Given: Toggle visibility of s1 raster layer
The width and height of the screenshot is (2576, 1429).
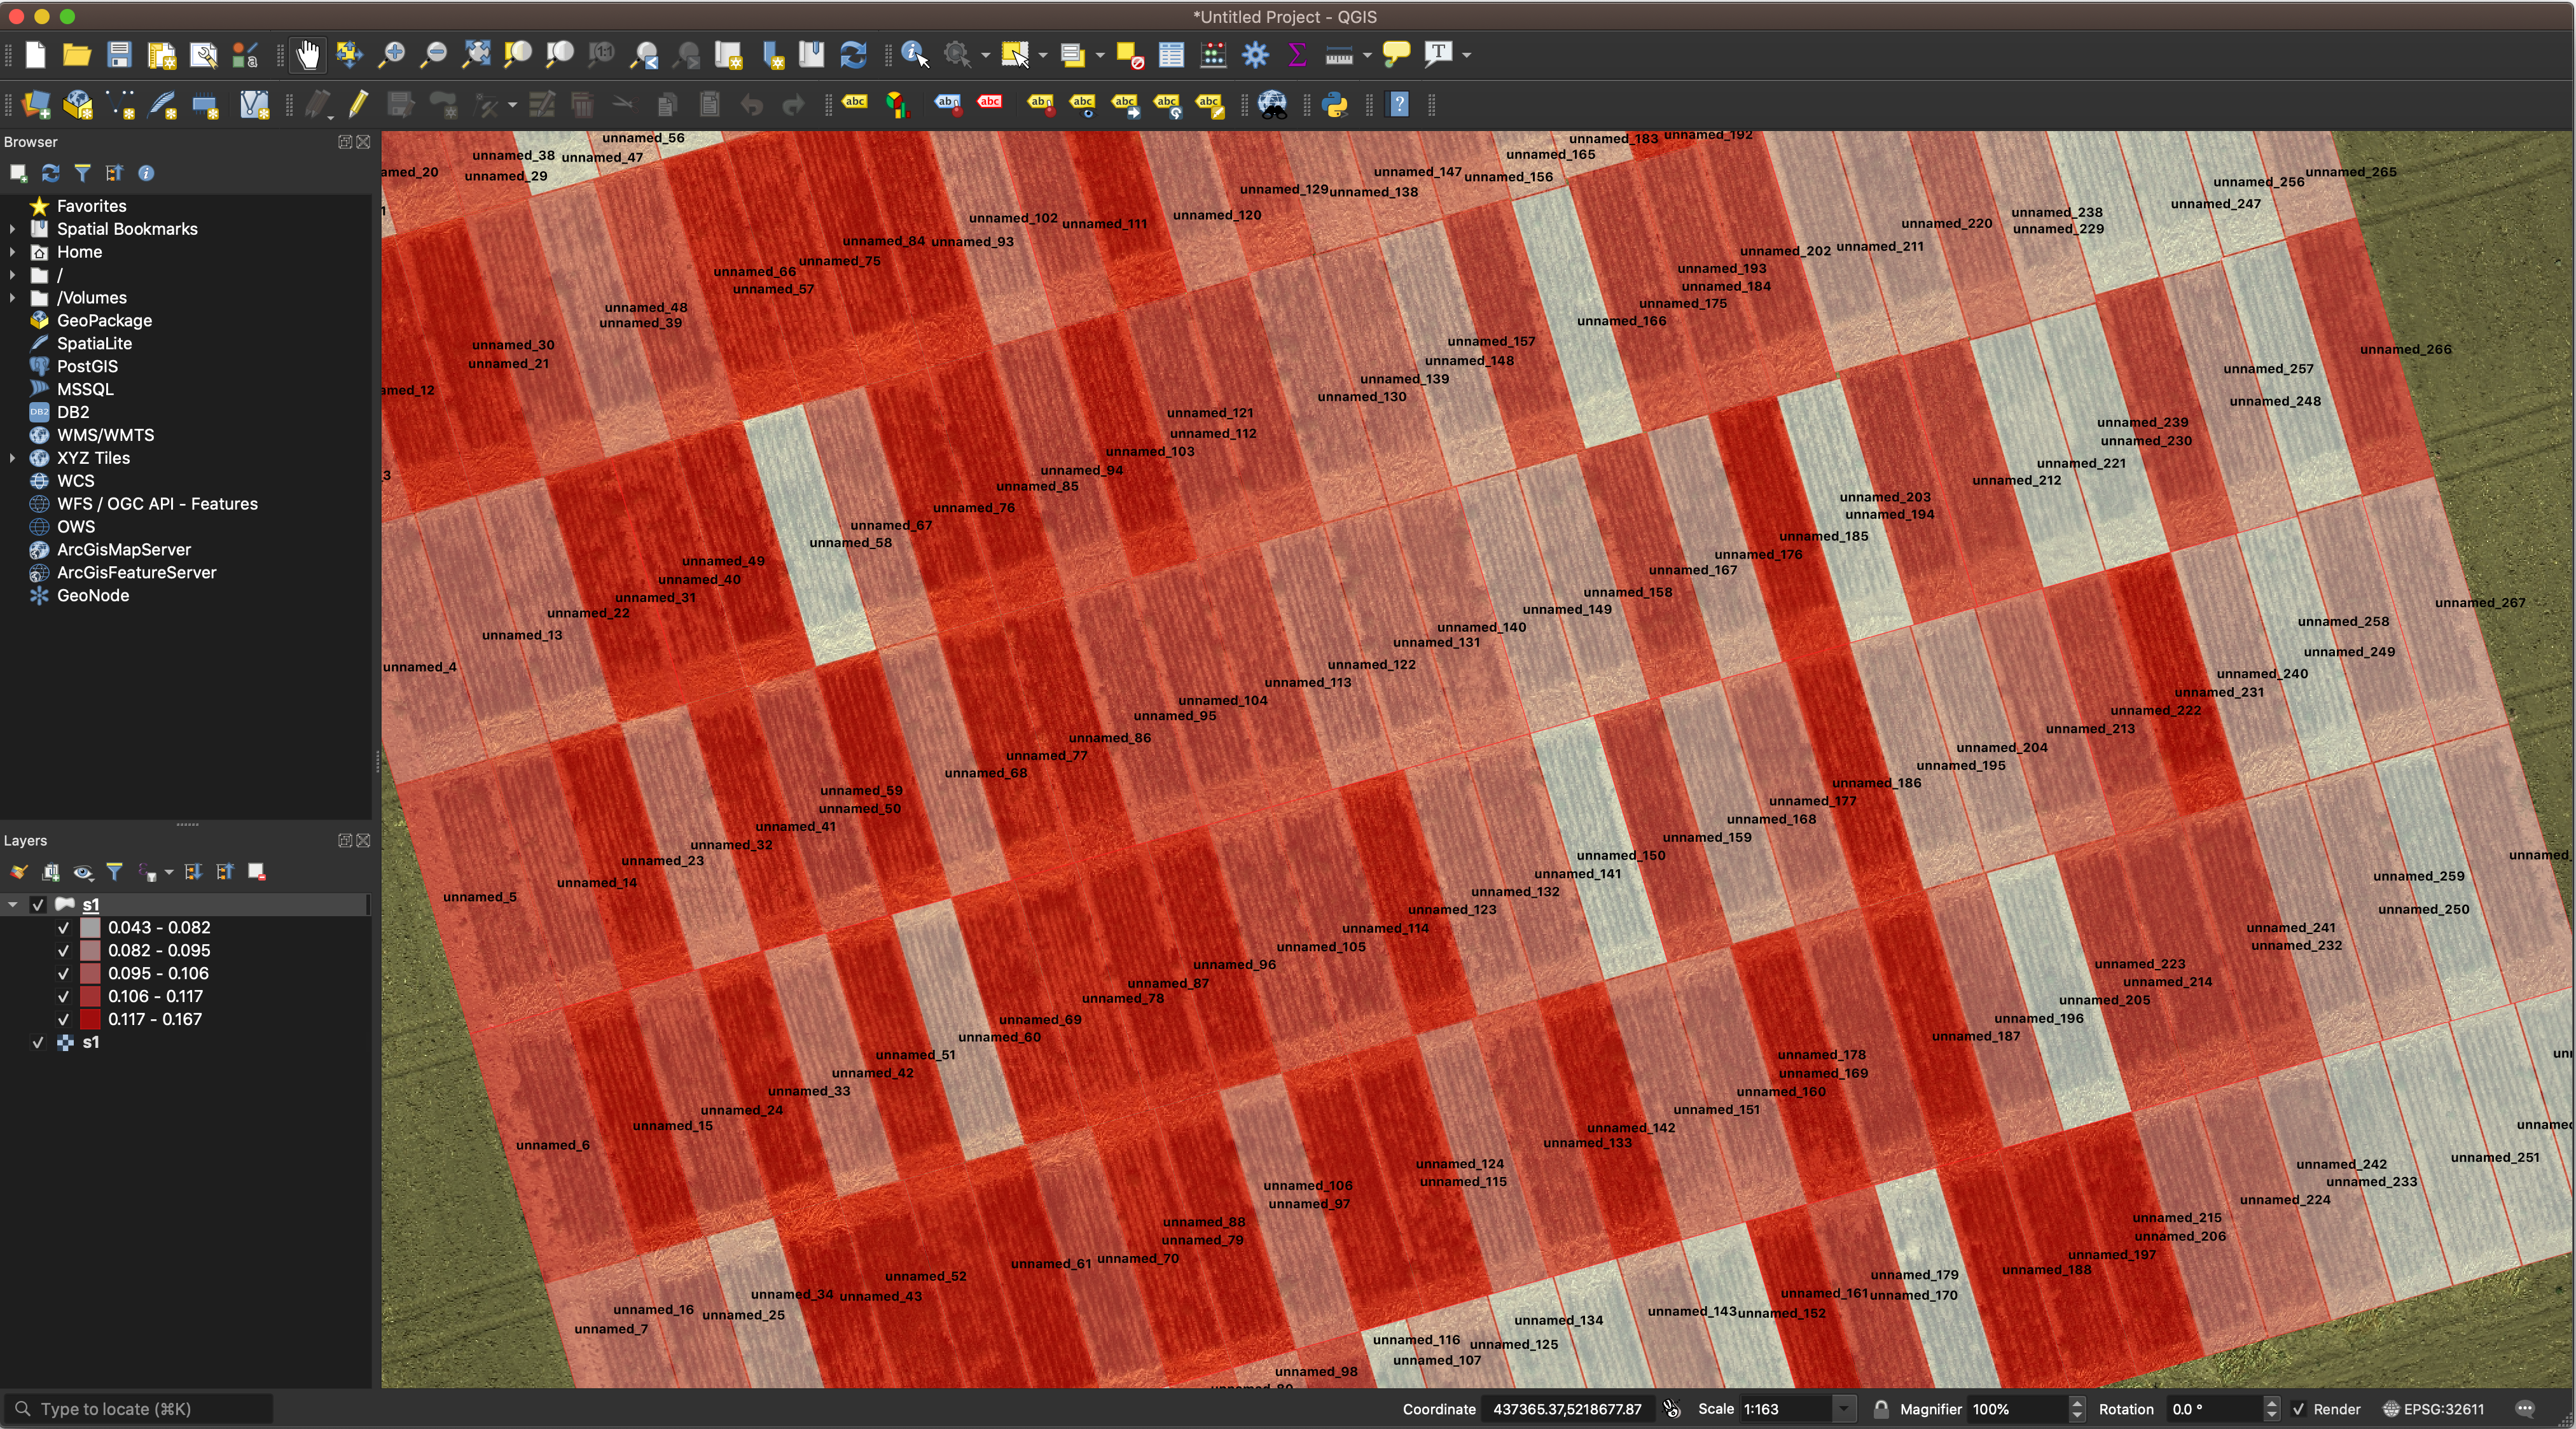Looking at the screenshot, I should click(38, 1042).
